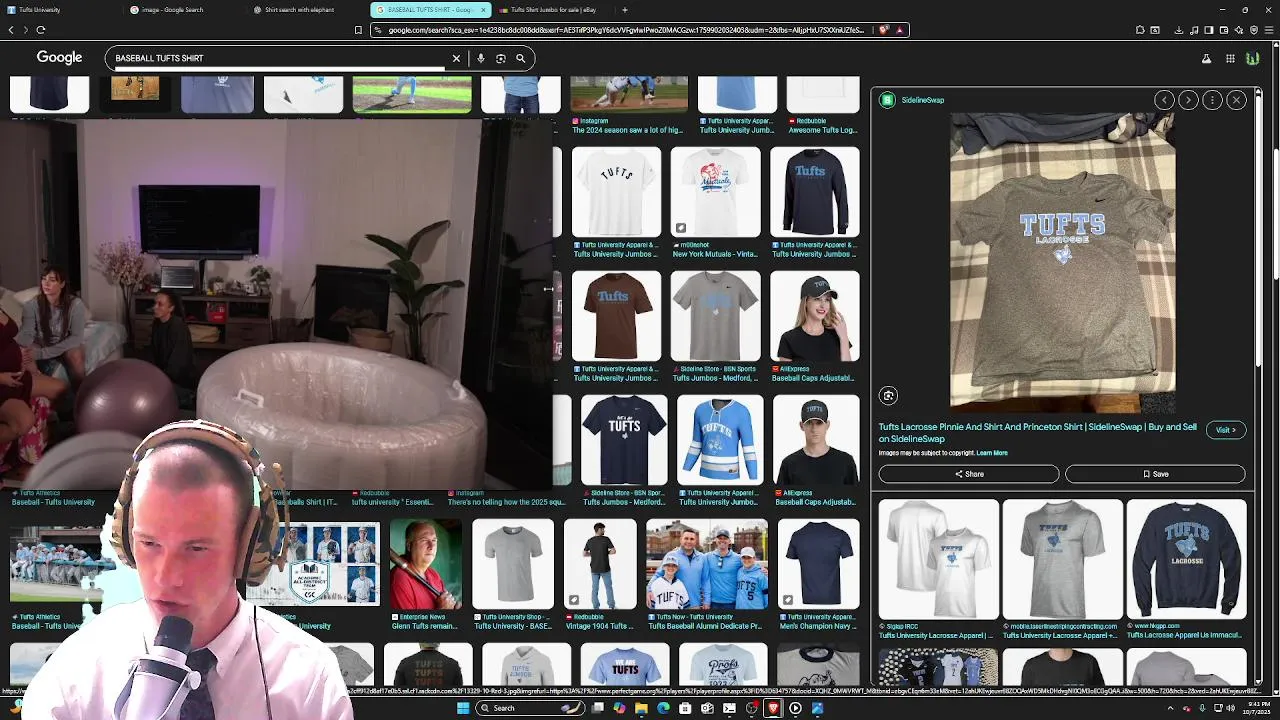This screenshot has height=720, width=1280.
Task: Open the Tufts Lacrosse Pinnie title link
Action: 1037,432
